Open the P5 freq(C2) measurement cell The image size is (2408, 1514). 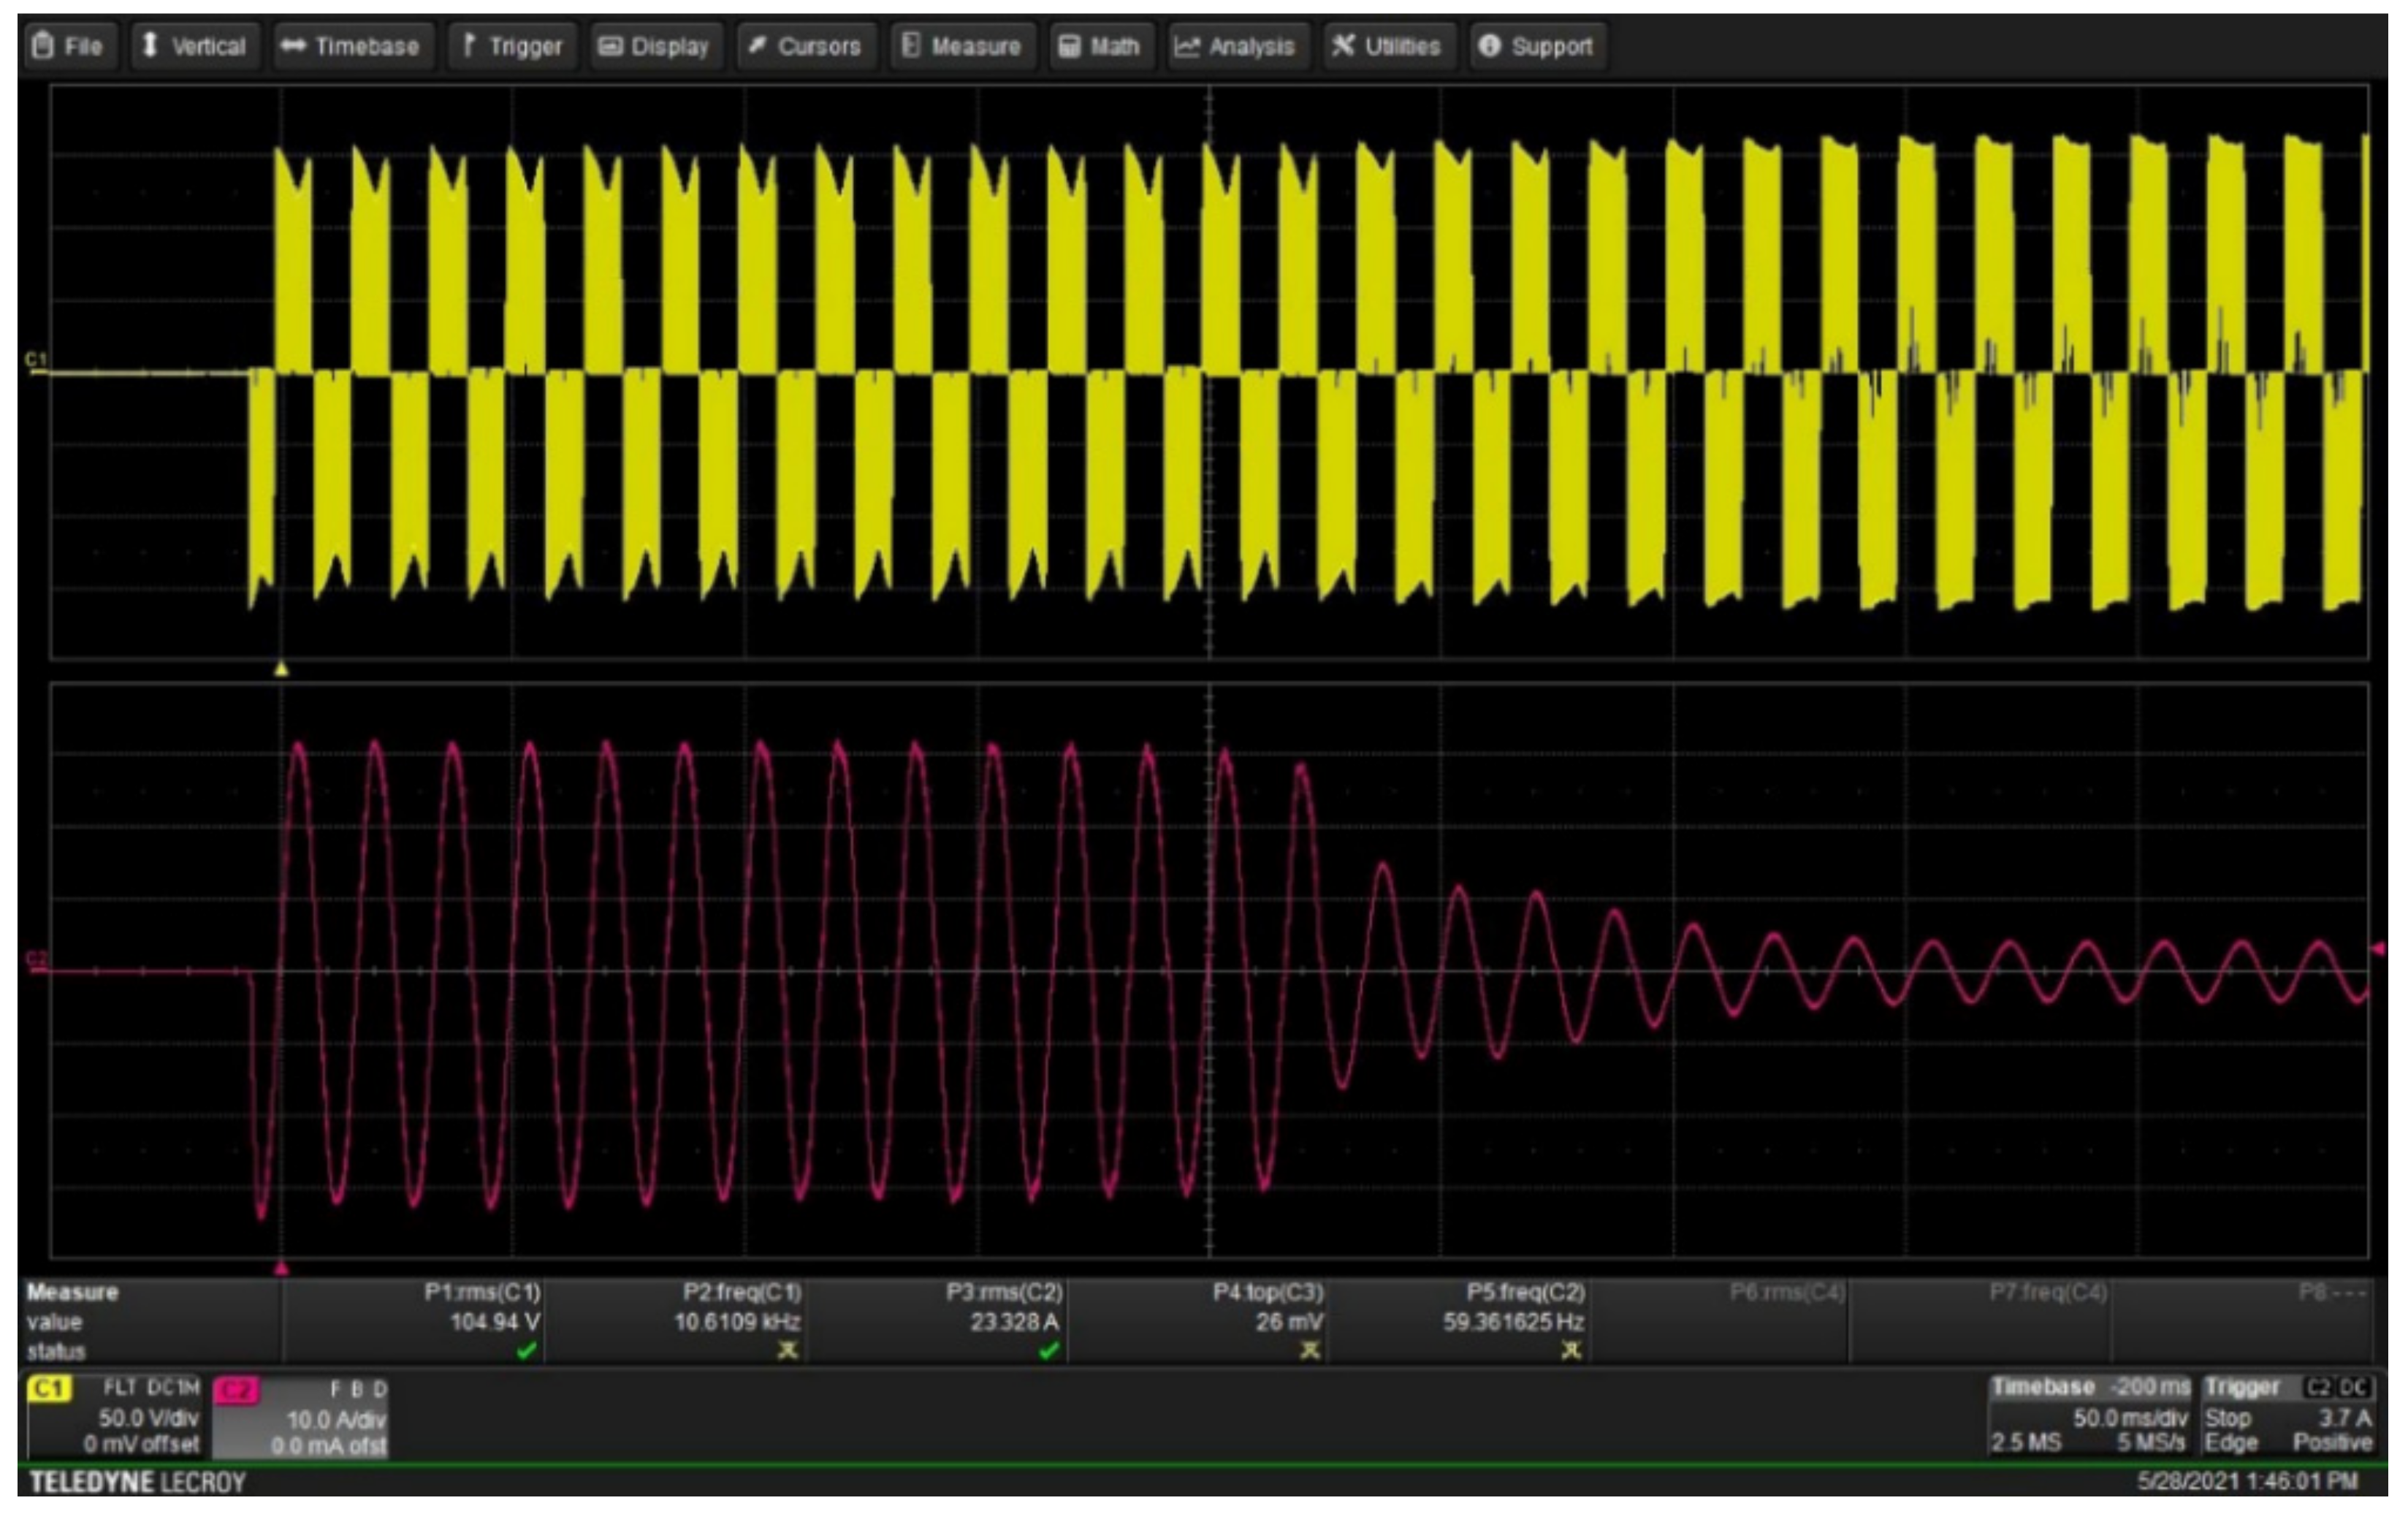click(x=1512, y=1321)
